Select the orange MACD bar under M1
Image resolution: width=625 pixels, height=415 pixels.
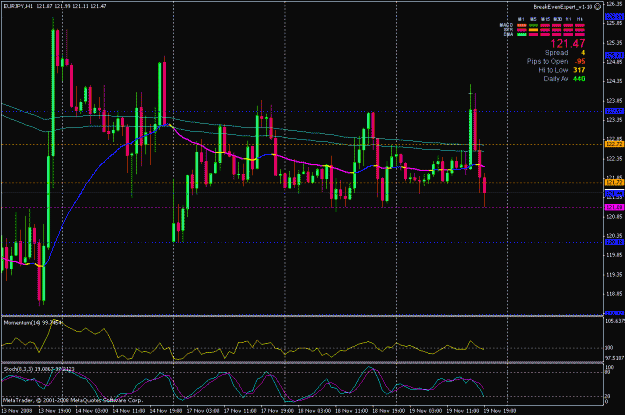coord(521,25)
